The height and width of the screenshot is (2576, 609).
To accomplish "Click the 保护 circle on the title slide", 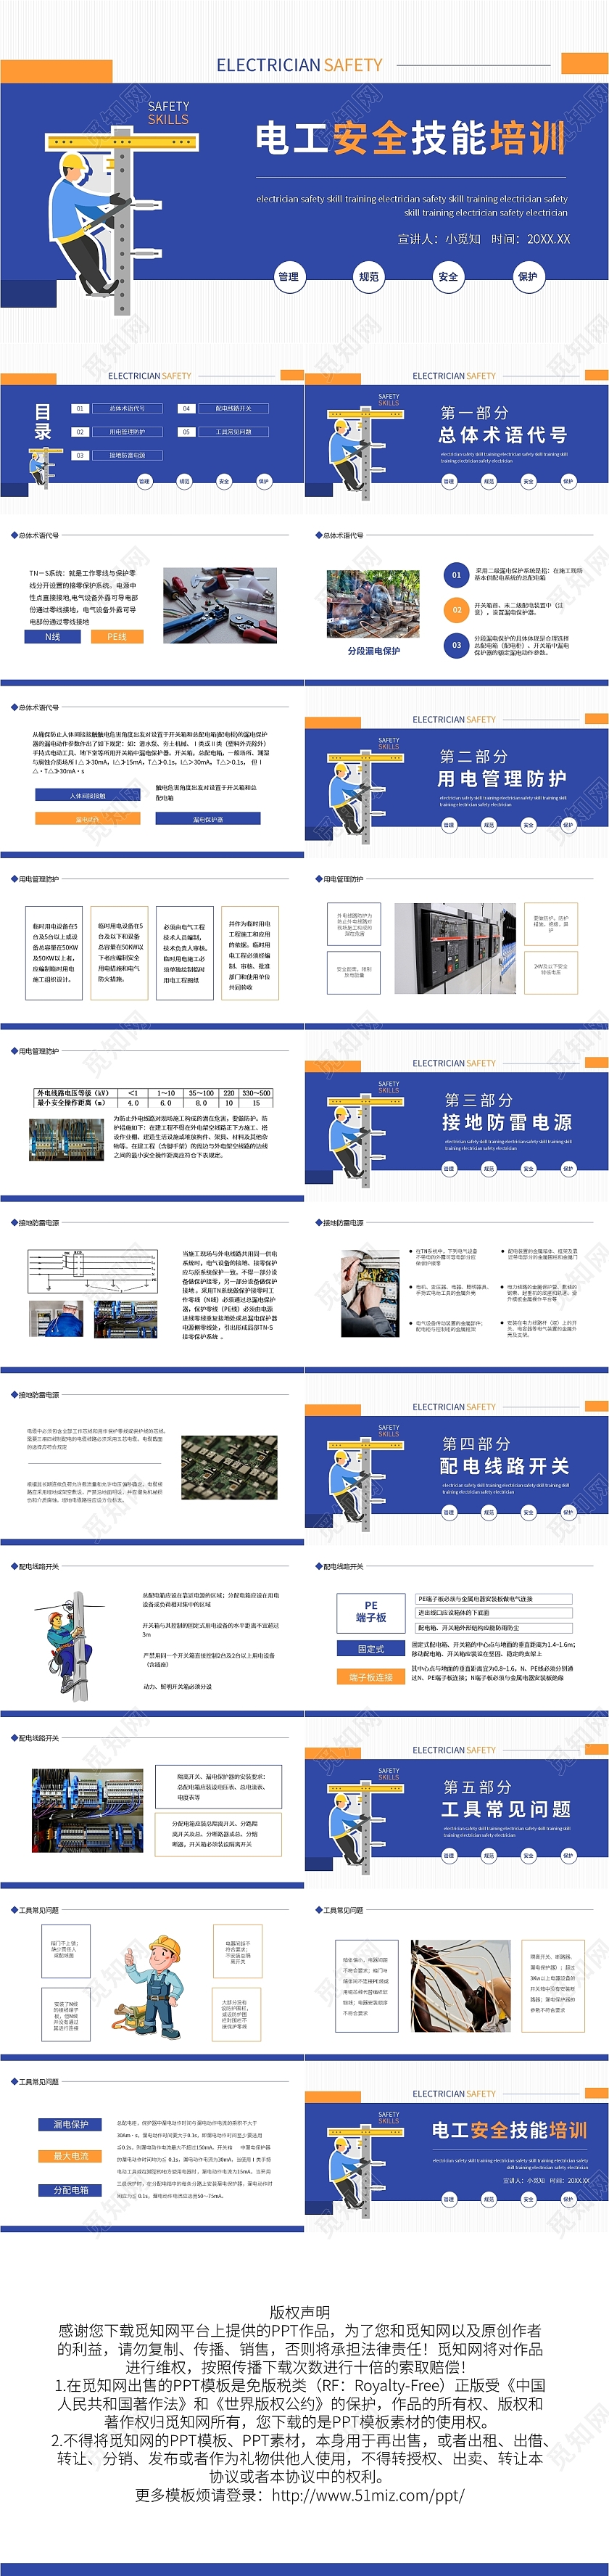I will 527,277.
